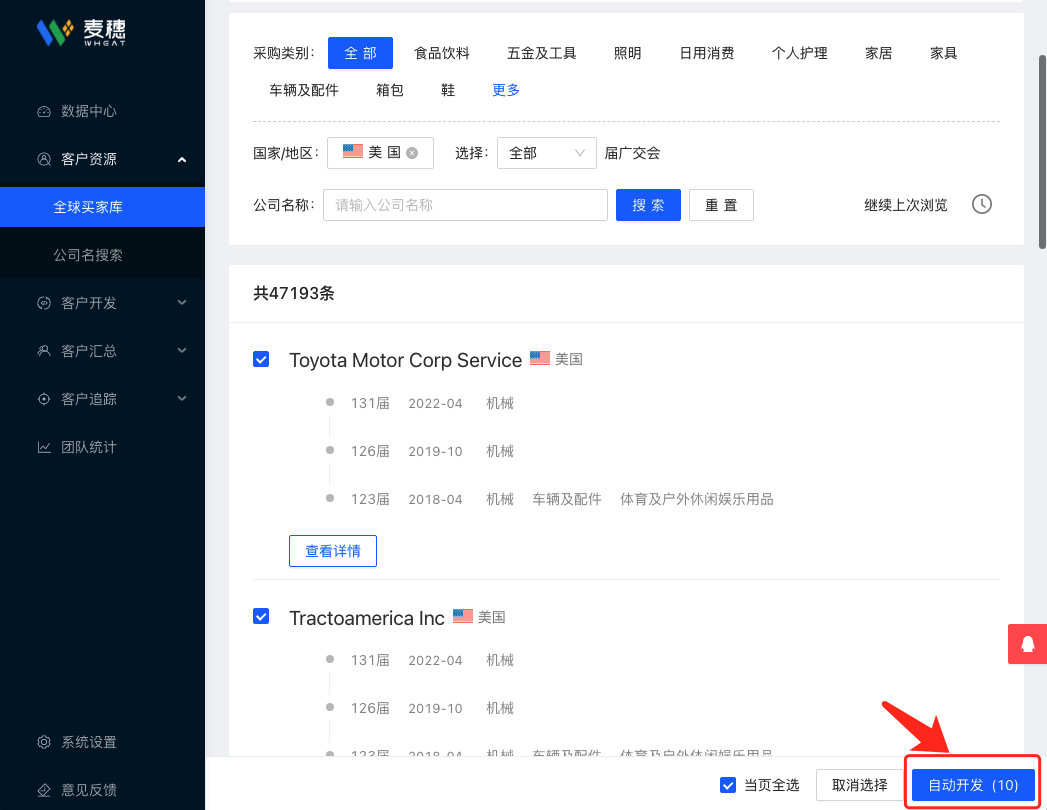Click 共47193条 result count

tap(294, 294)
